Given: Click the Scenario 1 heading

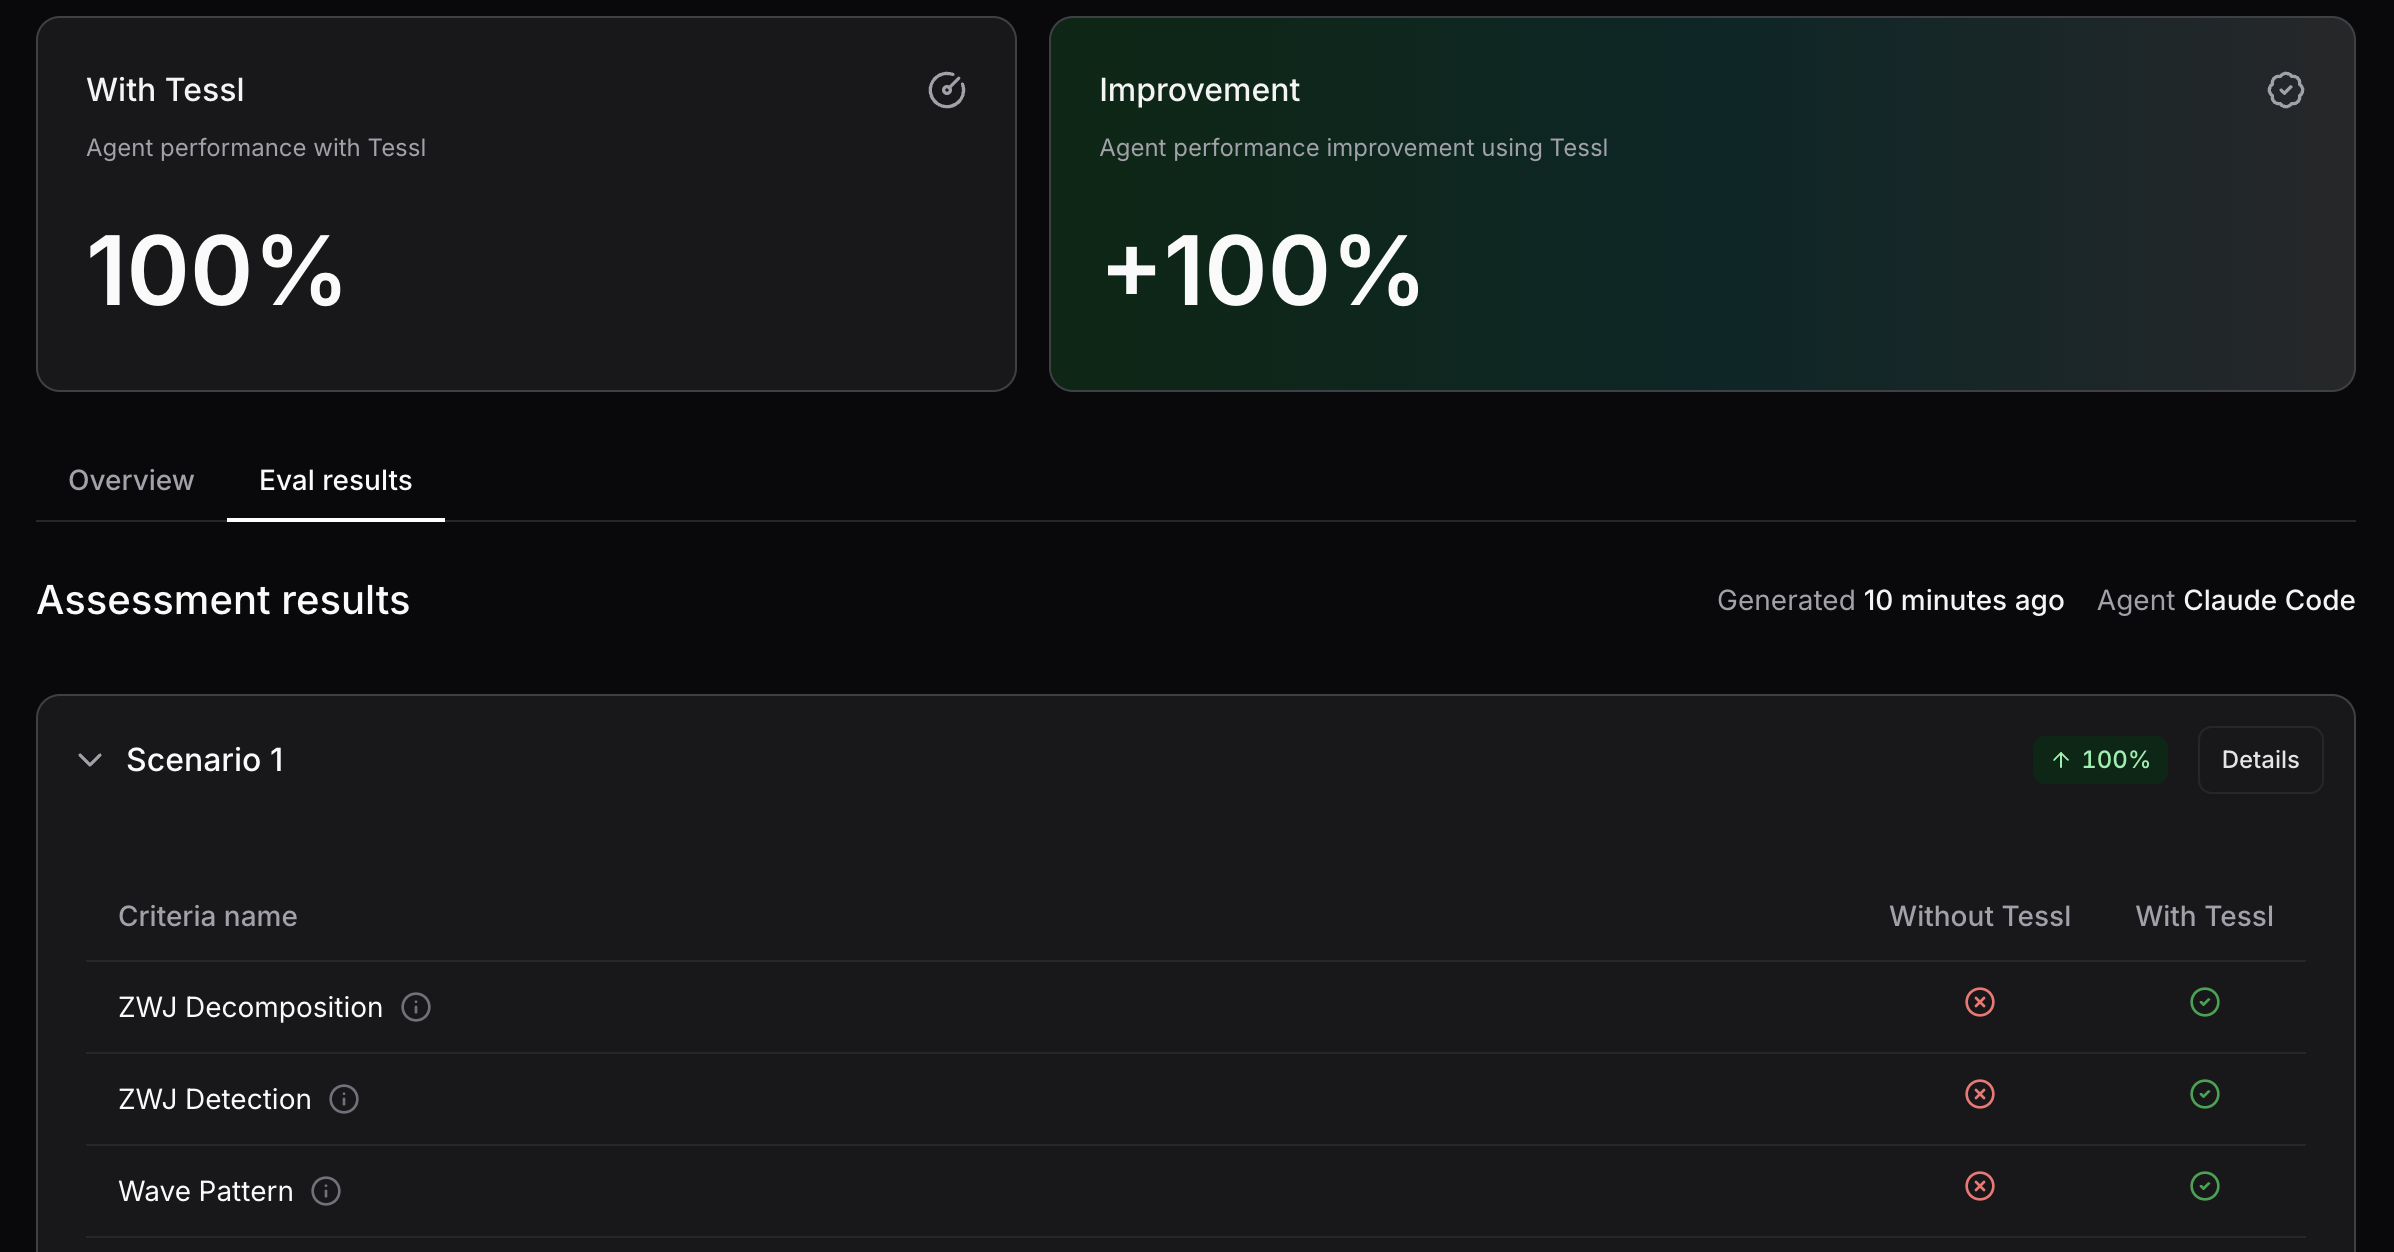Looking at the screenshot, I should [205, 760].
